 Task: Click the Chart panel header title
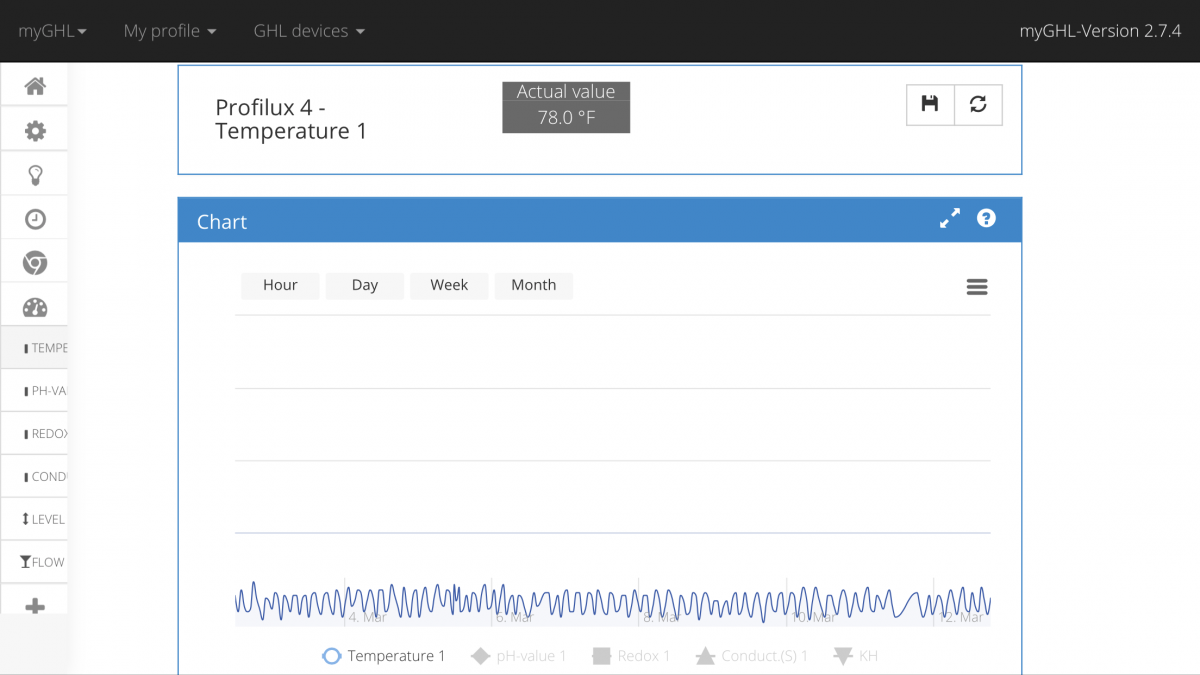pos(222,222)
